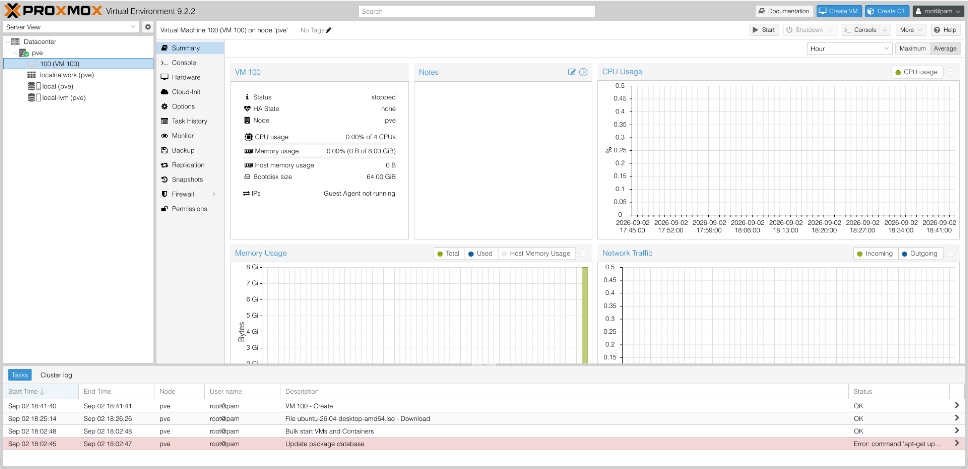Open the Shutdown options dropdown arrow
This screenshot has height=469, width=968.
click(x=831, y=30)
